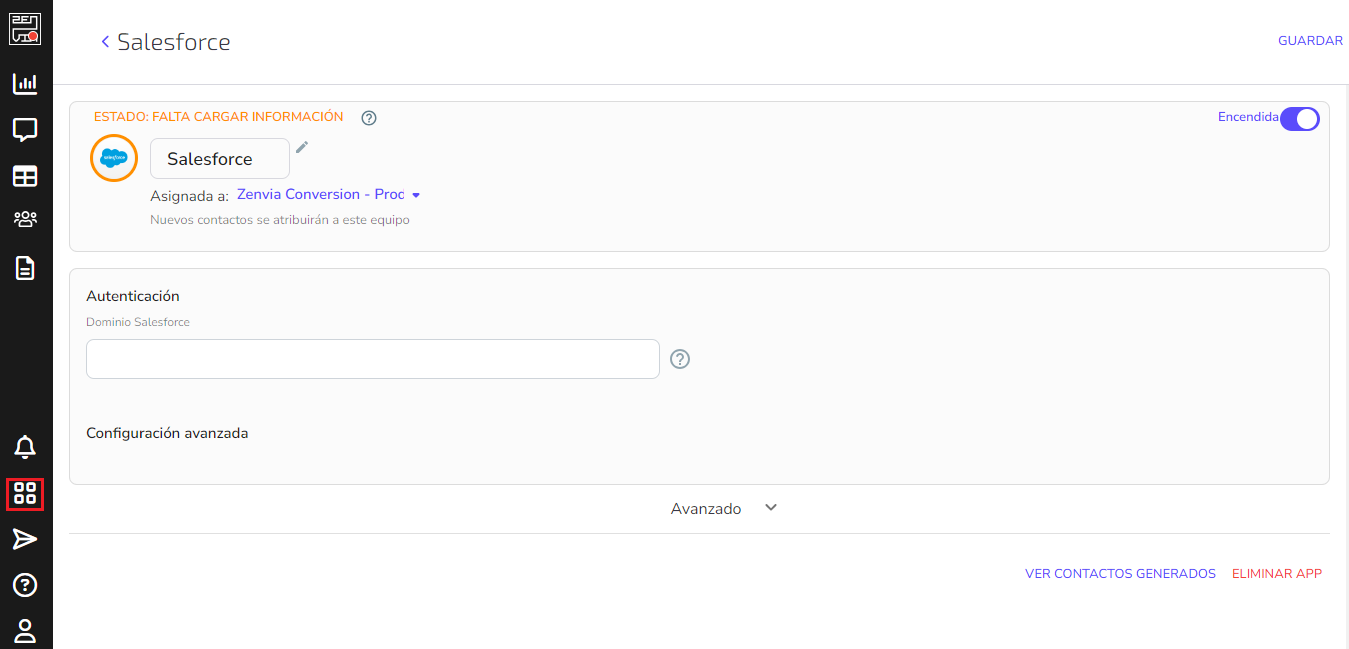Viewport: 1349px width, 649px height.
Task: Expand the Avanzado section
Action: tap(724, 508)
